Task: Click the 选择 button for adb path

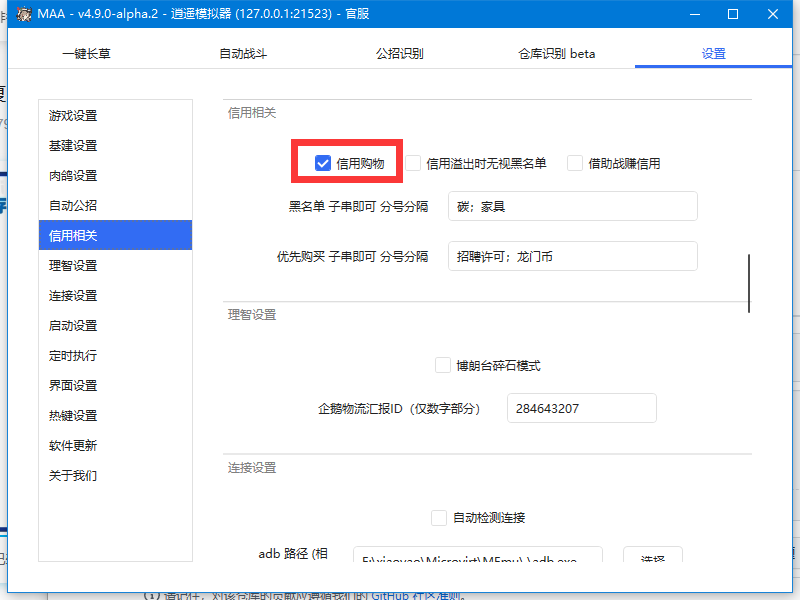Action: coord(653,561)
